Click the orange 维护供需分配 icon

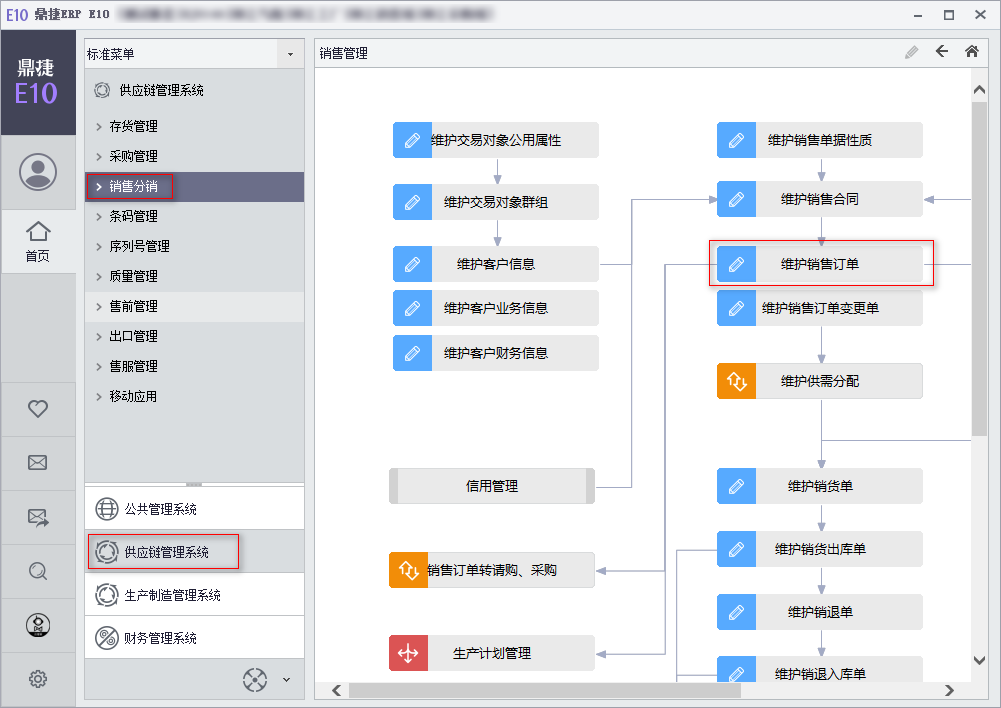pyautogui.click(x=736, y=381)
